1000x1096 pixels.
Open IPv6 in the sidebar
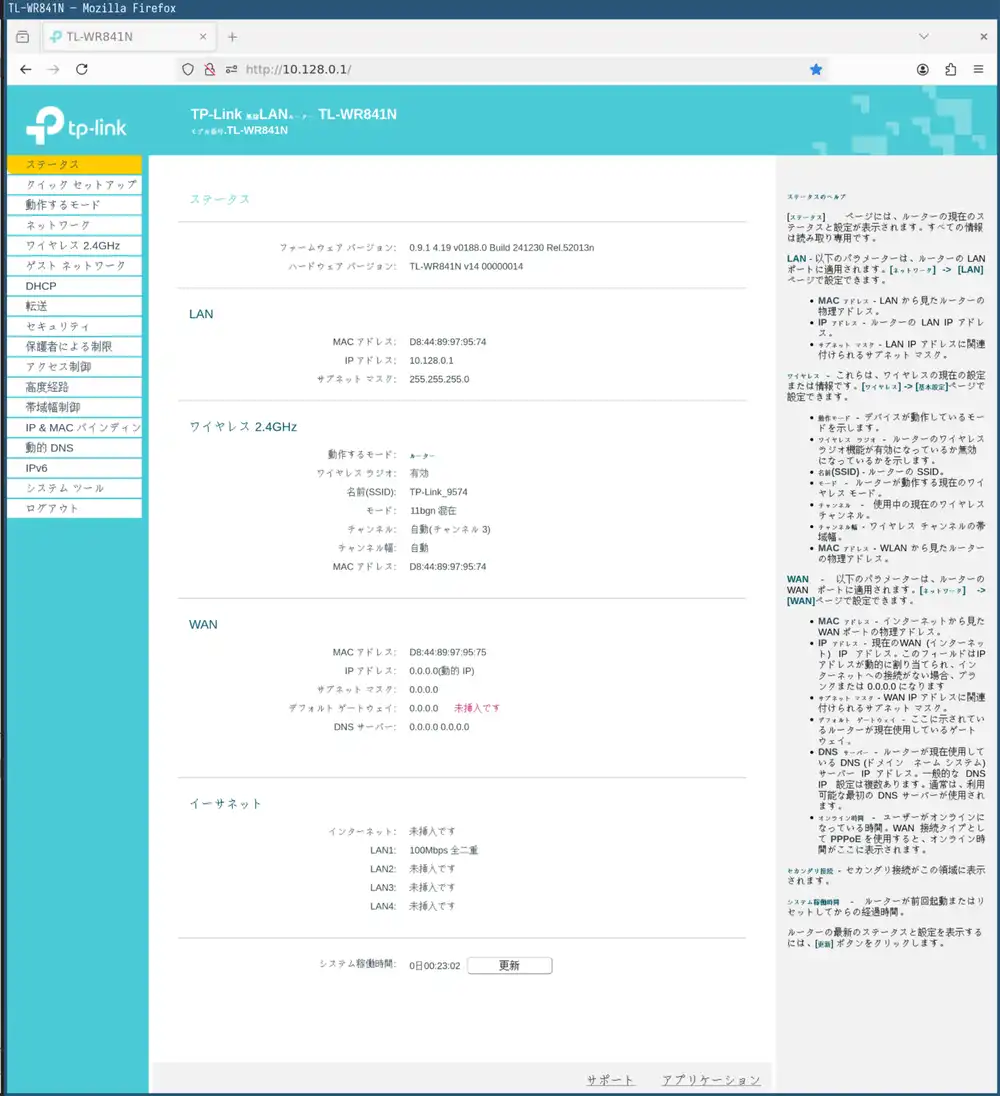(74, 468)
